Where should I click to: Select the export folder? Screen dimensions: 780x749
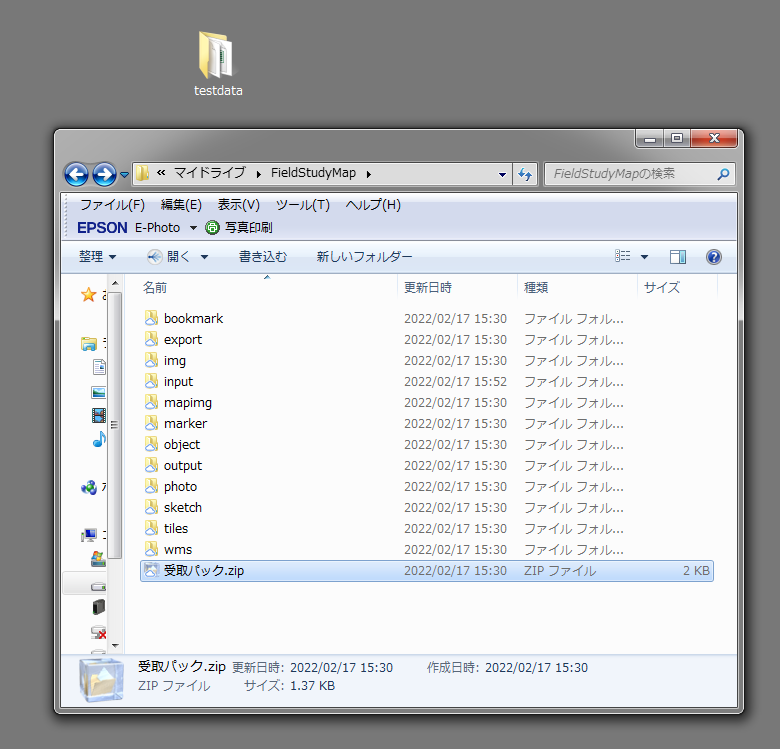pyautogui.click(x=427, y=339)
